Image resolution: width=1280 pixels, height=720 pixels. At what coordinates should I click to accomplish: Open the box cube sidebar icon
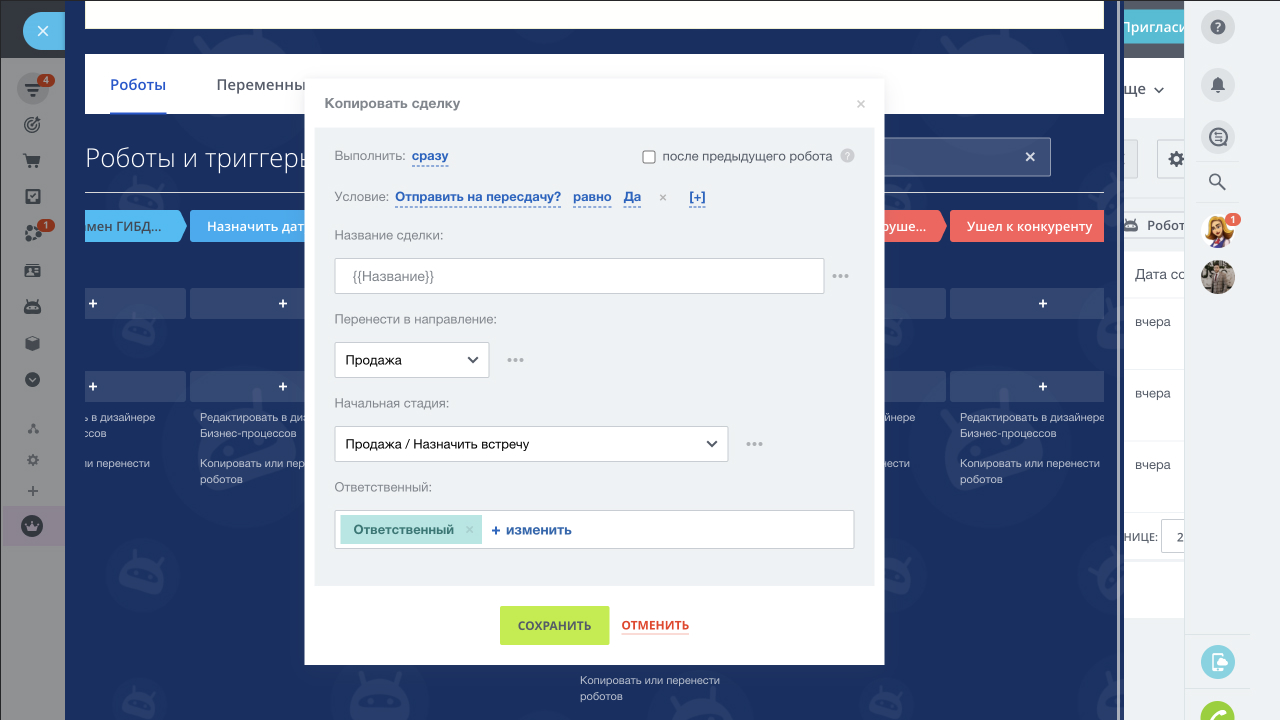(32, 343)
